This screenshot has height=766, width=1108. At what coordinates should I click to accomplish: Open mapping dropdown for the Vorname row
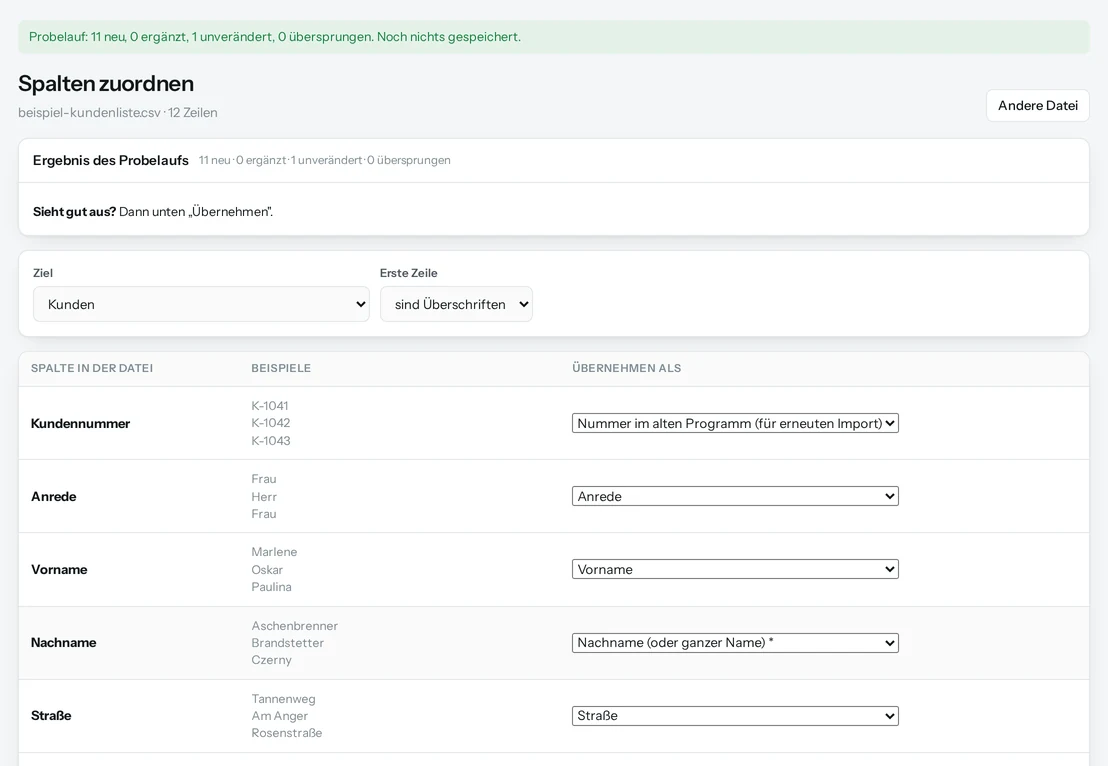pos(735,570)
